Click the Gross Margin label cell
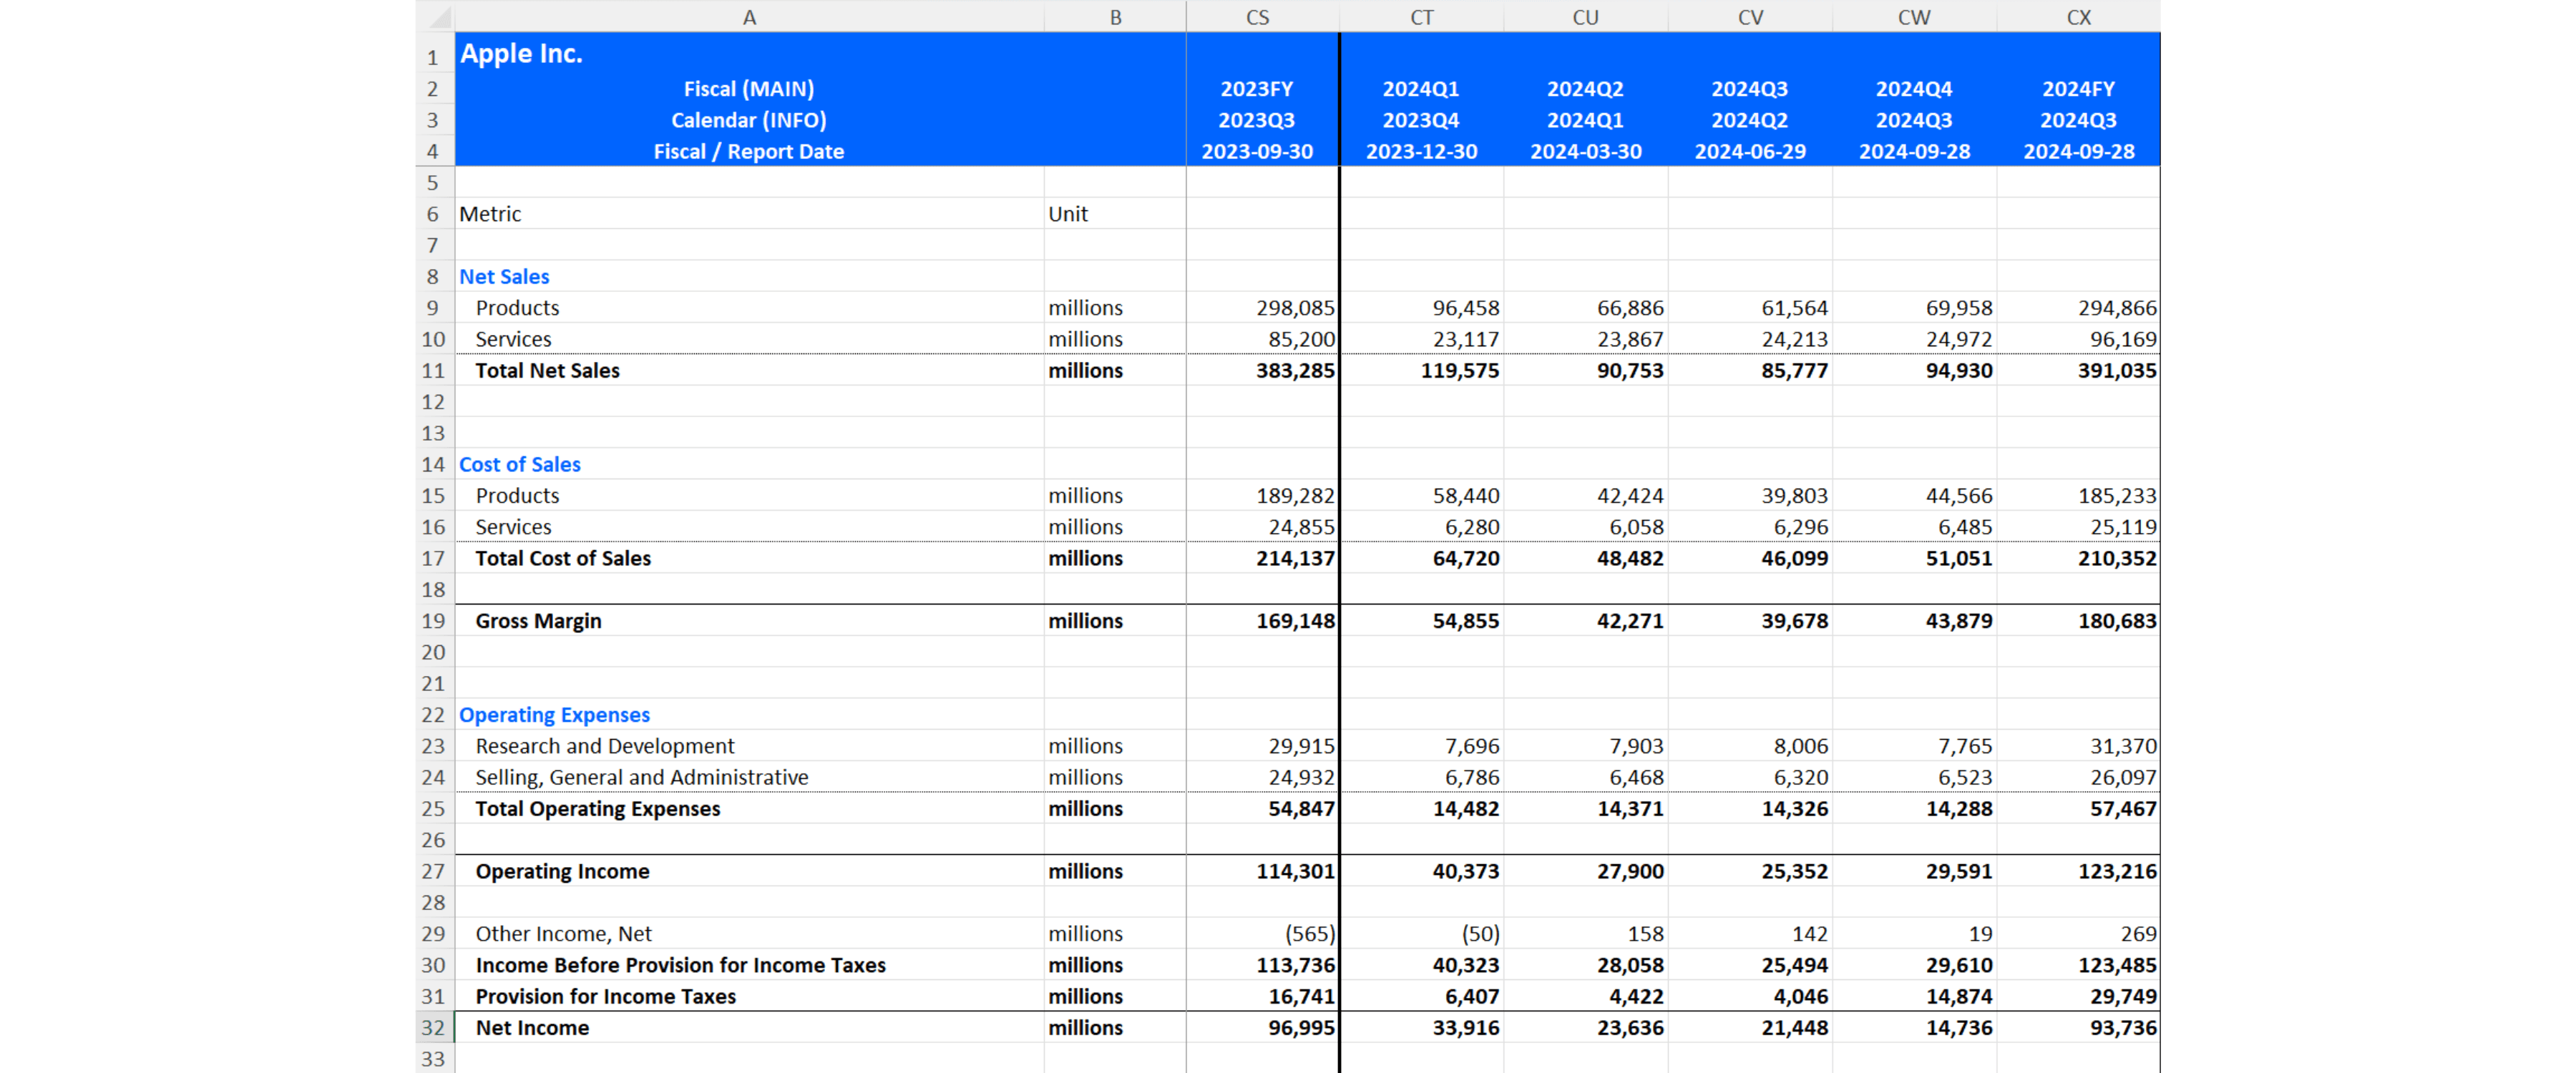The image size is (2576, 1073). pos(538,620)
